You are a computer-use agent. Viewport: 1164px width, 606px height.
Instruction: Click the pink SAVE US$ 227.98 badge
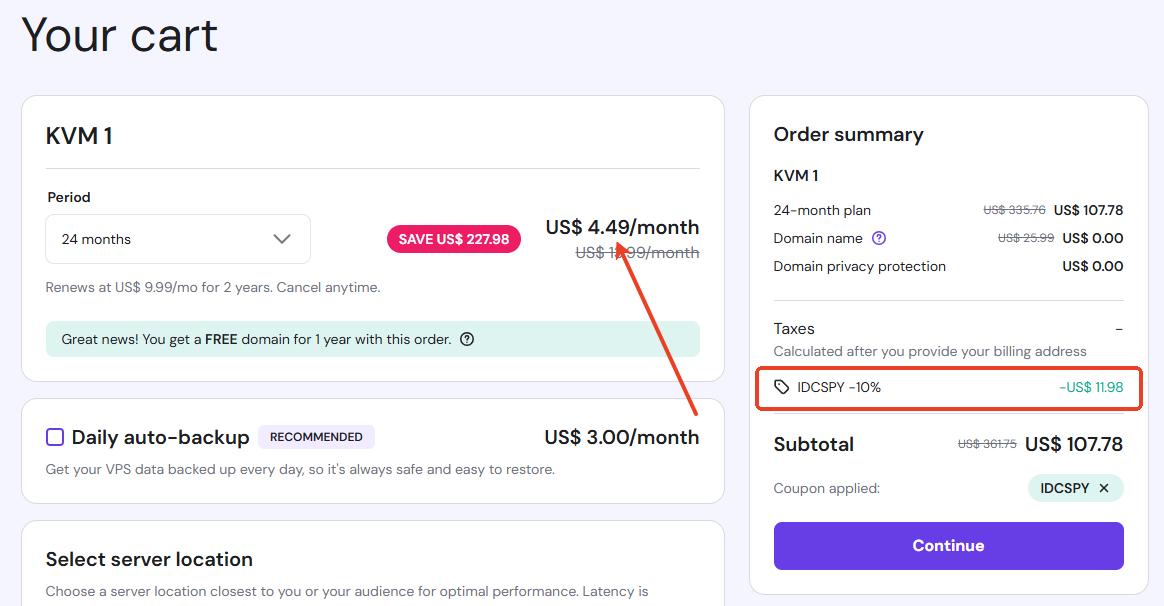[454, 239]
